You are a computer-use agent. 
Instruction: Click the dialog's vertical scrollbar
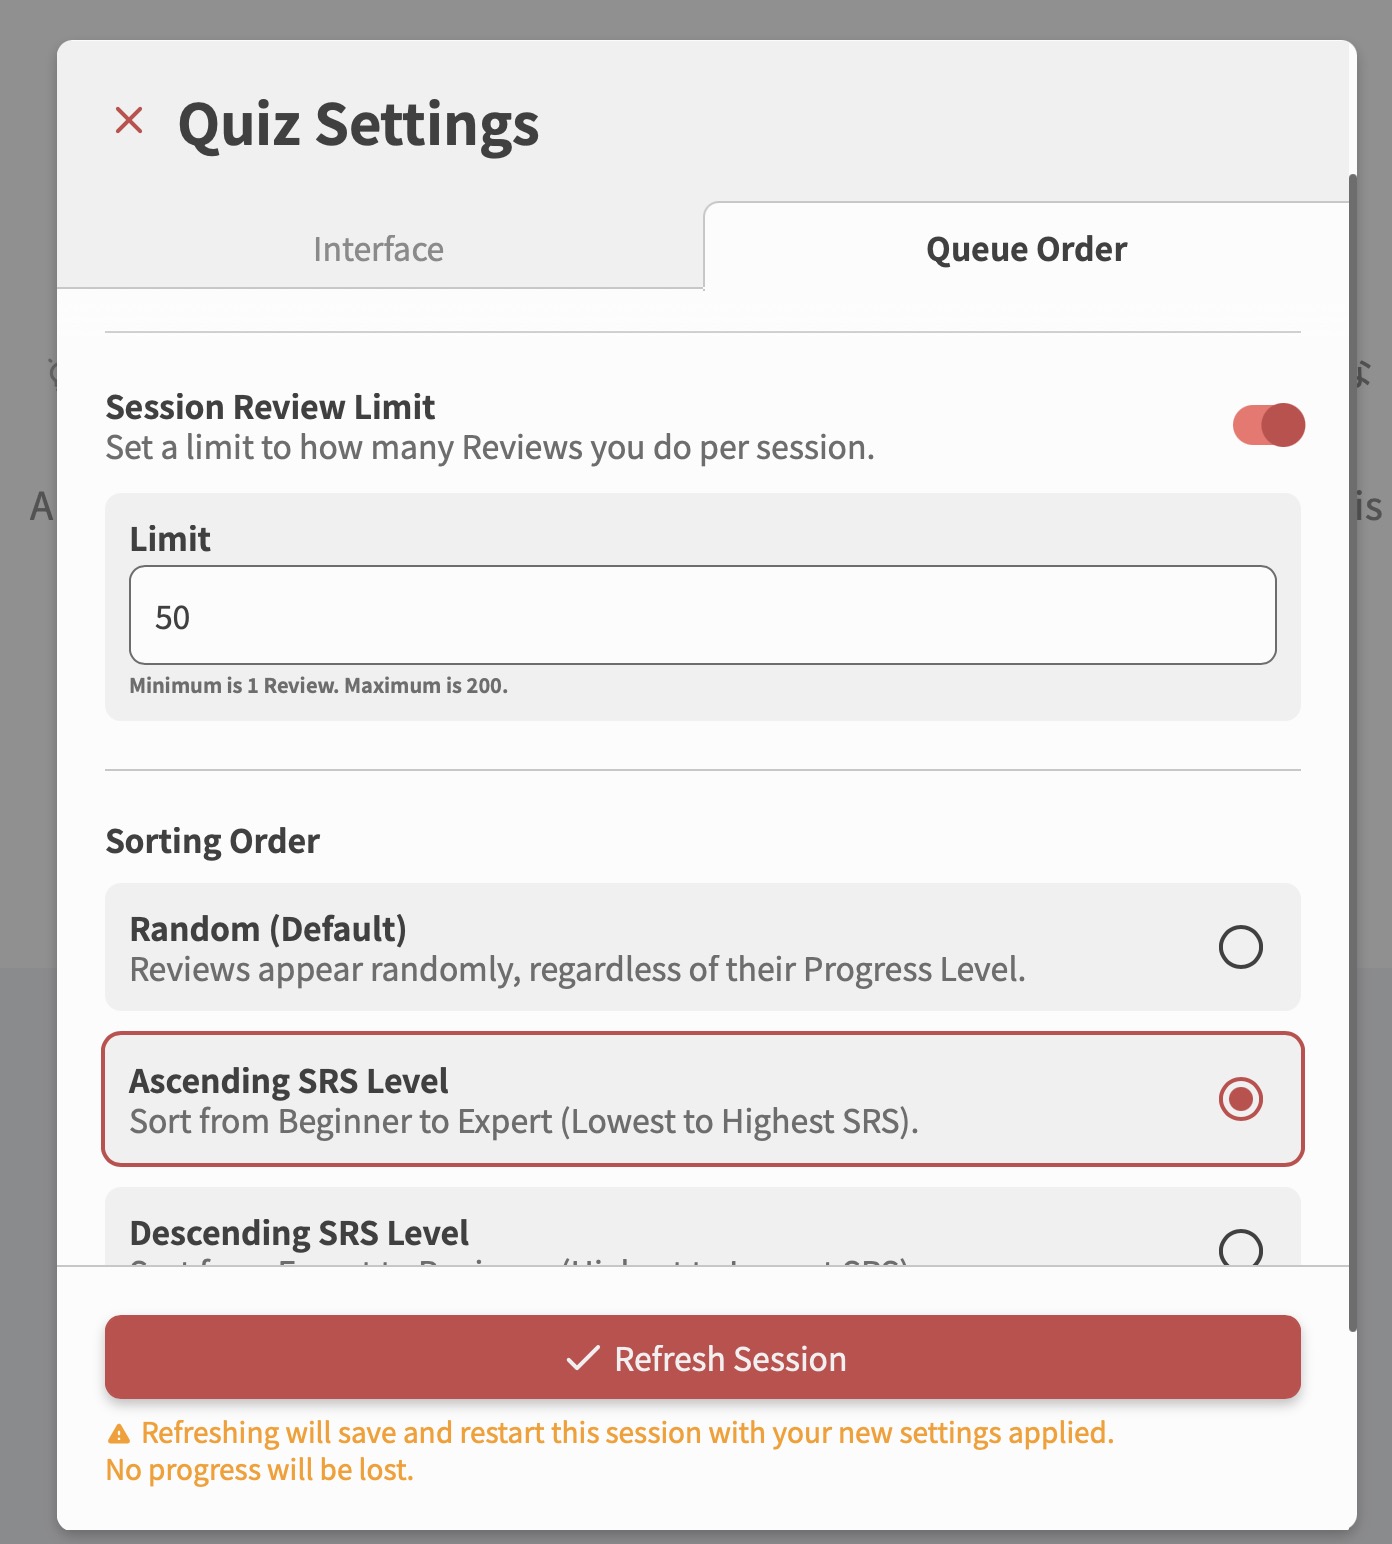pos(1352,750)
